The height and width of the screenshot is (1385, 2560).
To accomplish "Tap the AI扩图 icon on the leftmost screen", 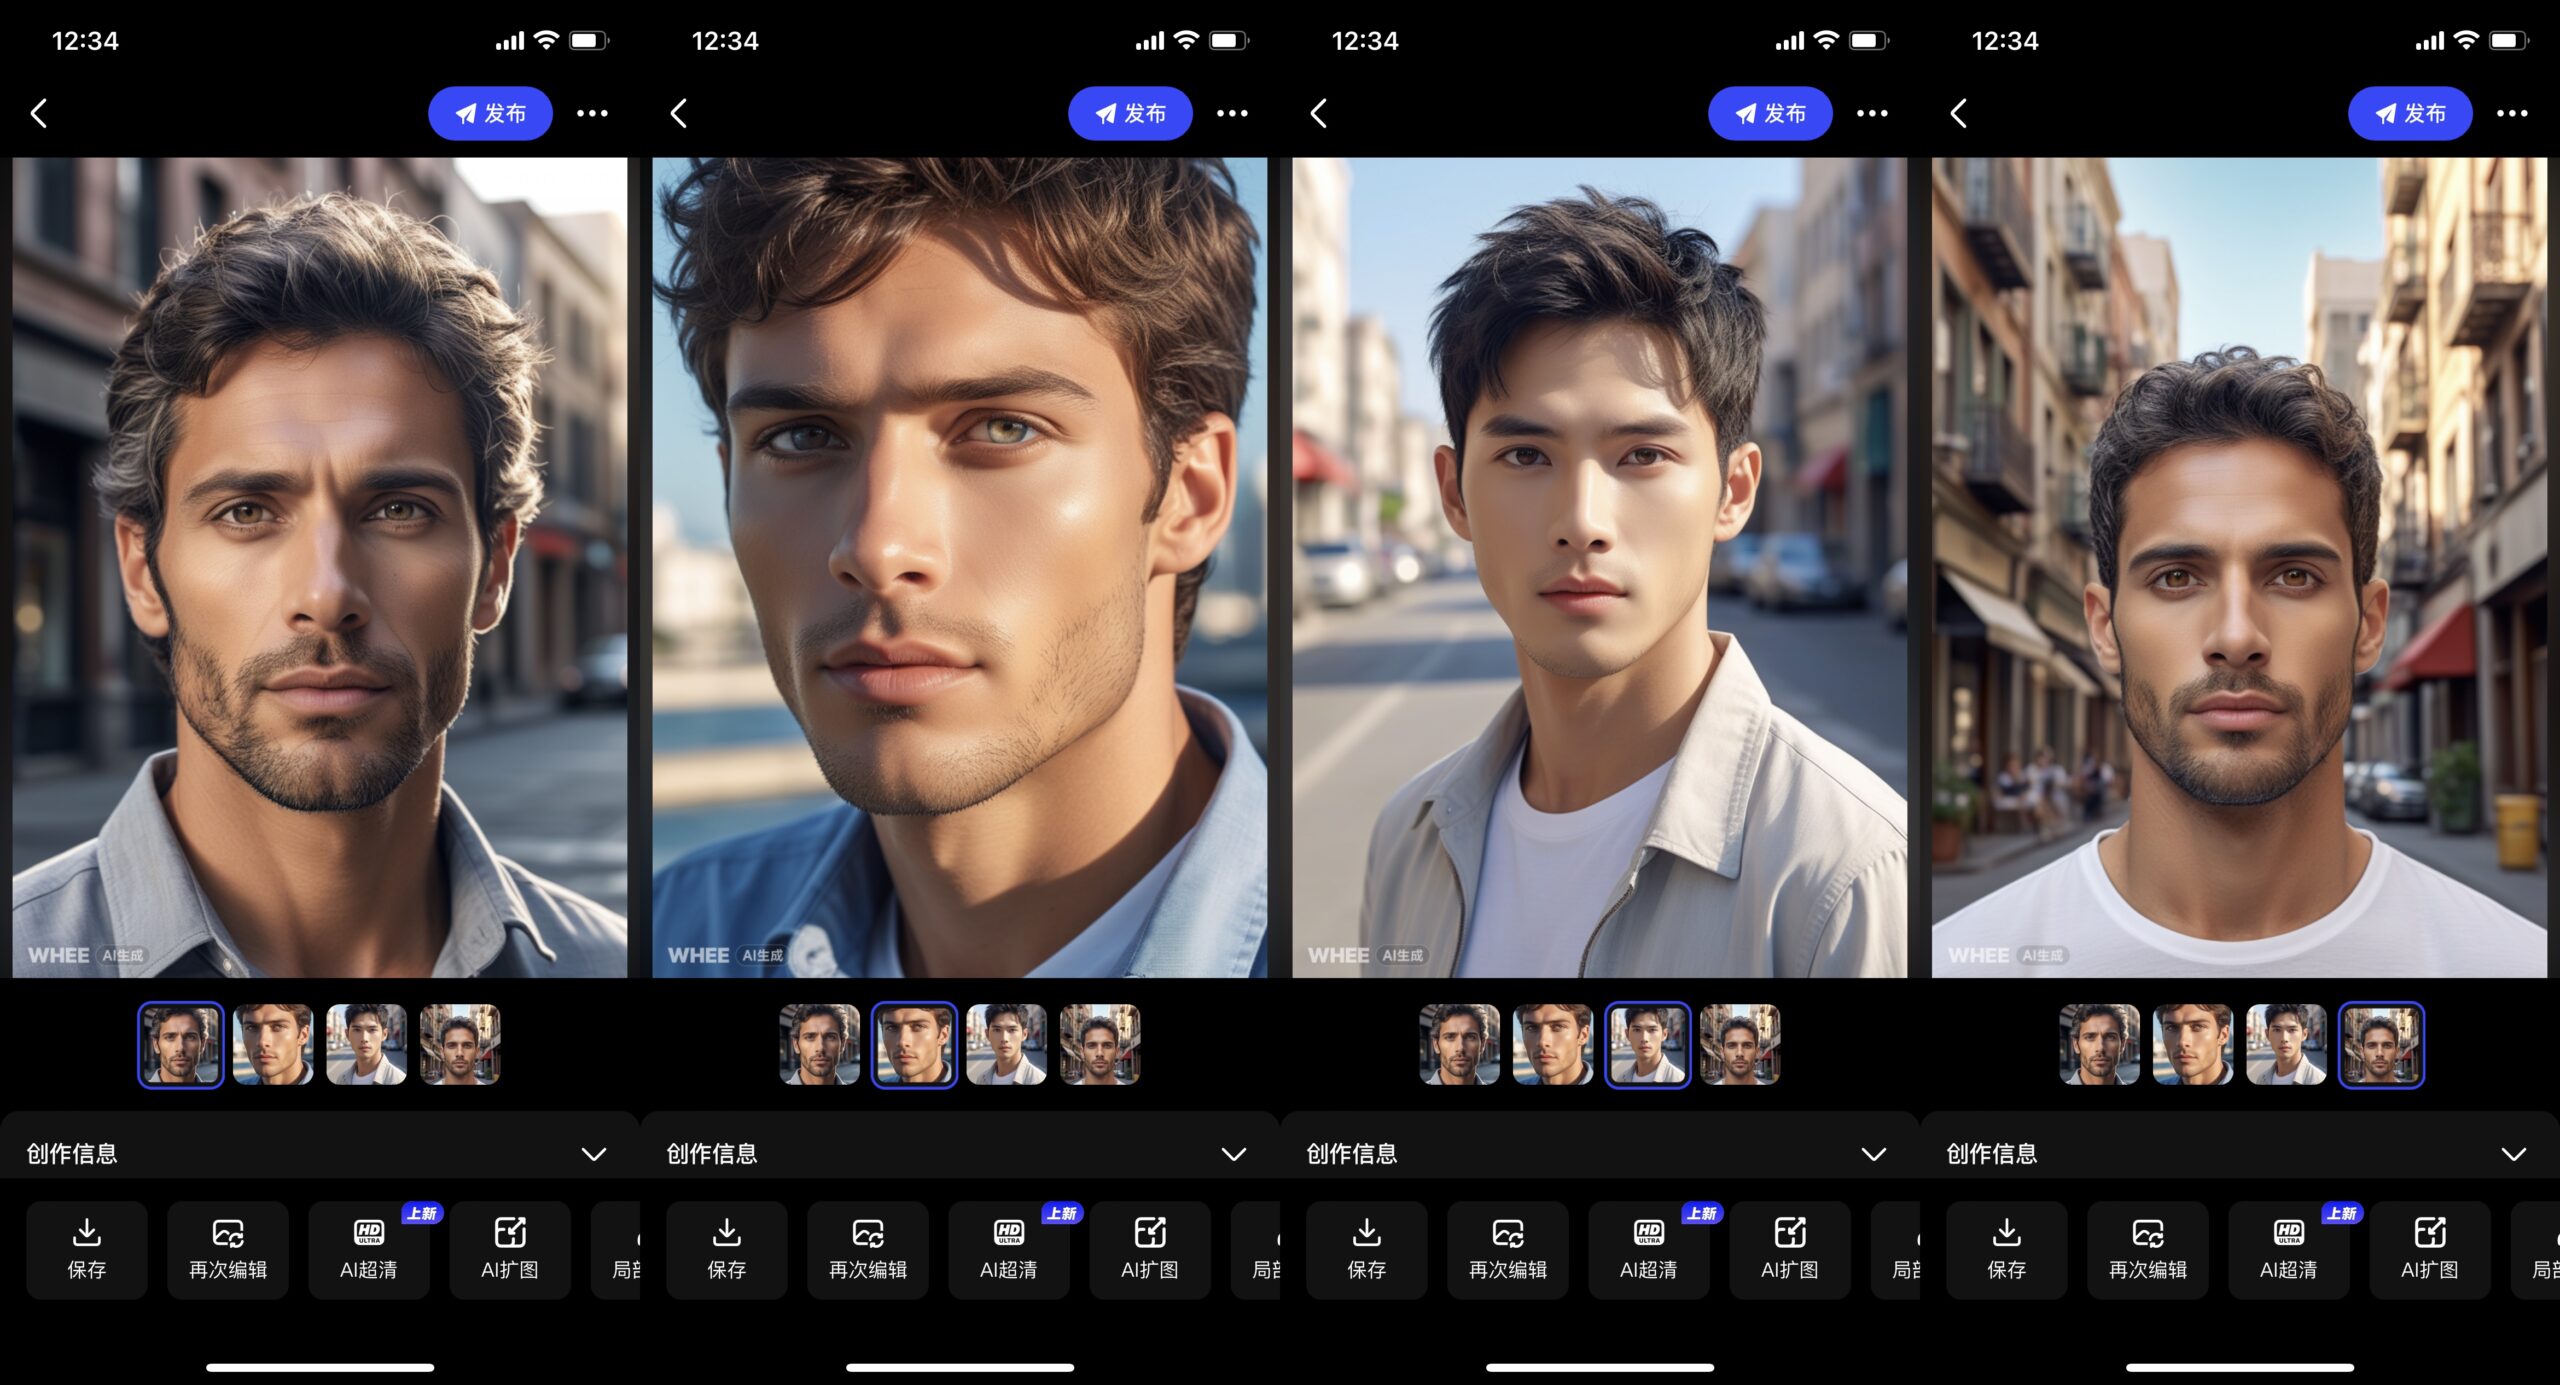I will tap(509, 1232).
